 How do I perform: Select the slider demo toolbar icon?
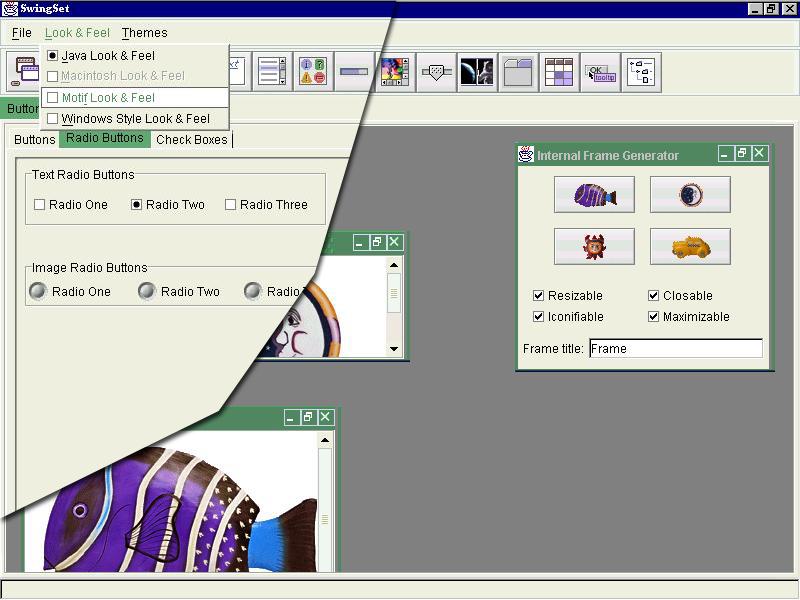(x=354, y=72)
